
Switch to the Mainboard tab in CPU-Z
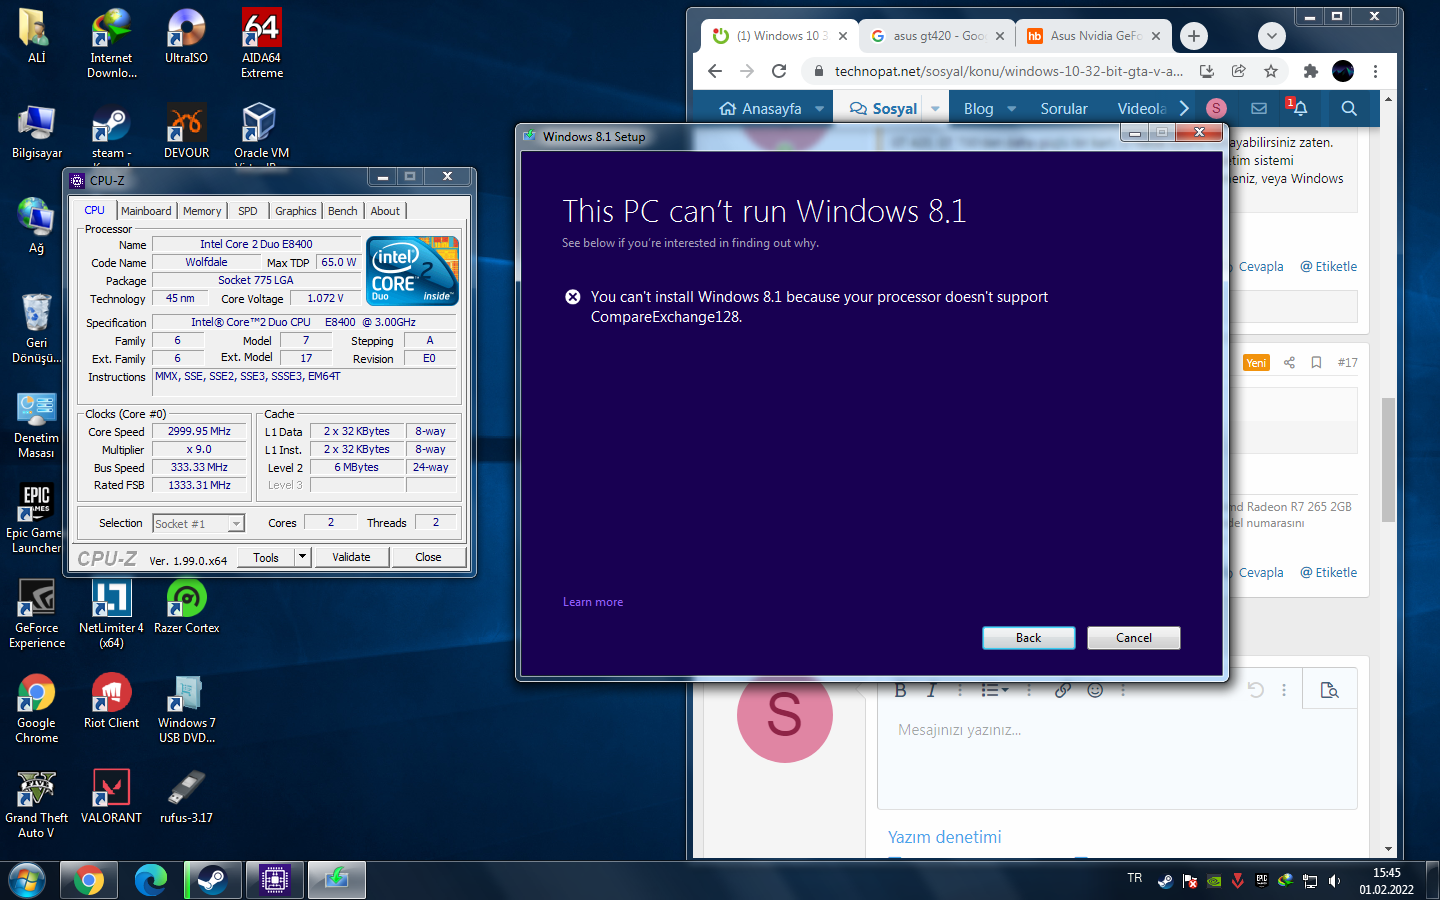[x=146, y=211]
